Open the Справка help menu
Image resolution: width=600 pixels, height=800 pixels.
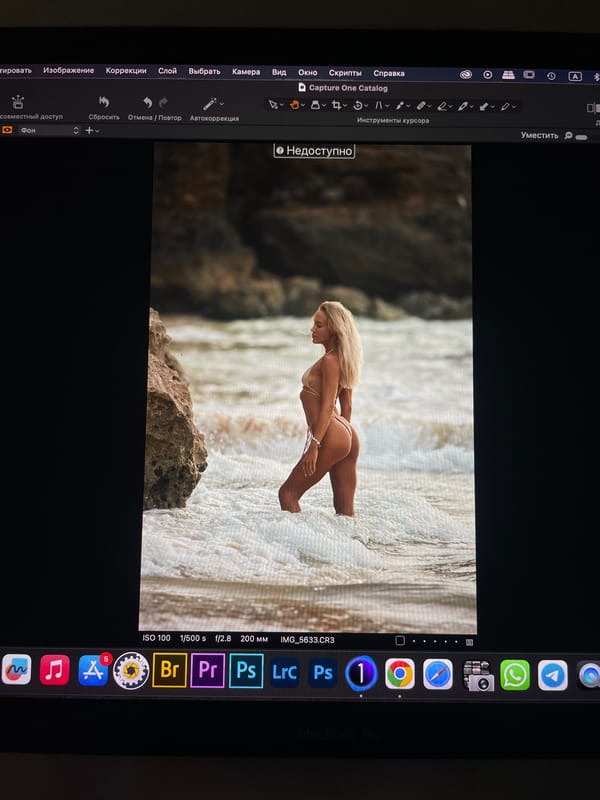click(x=389, y=73)
